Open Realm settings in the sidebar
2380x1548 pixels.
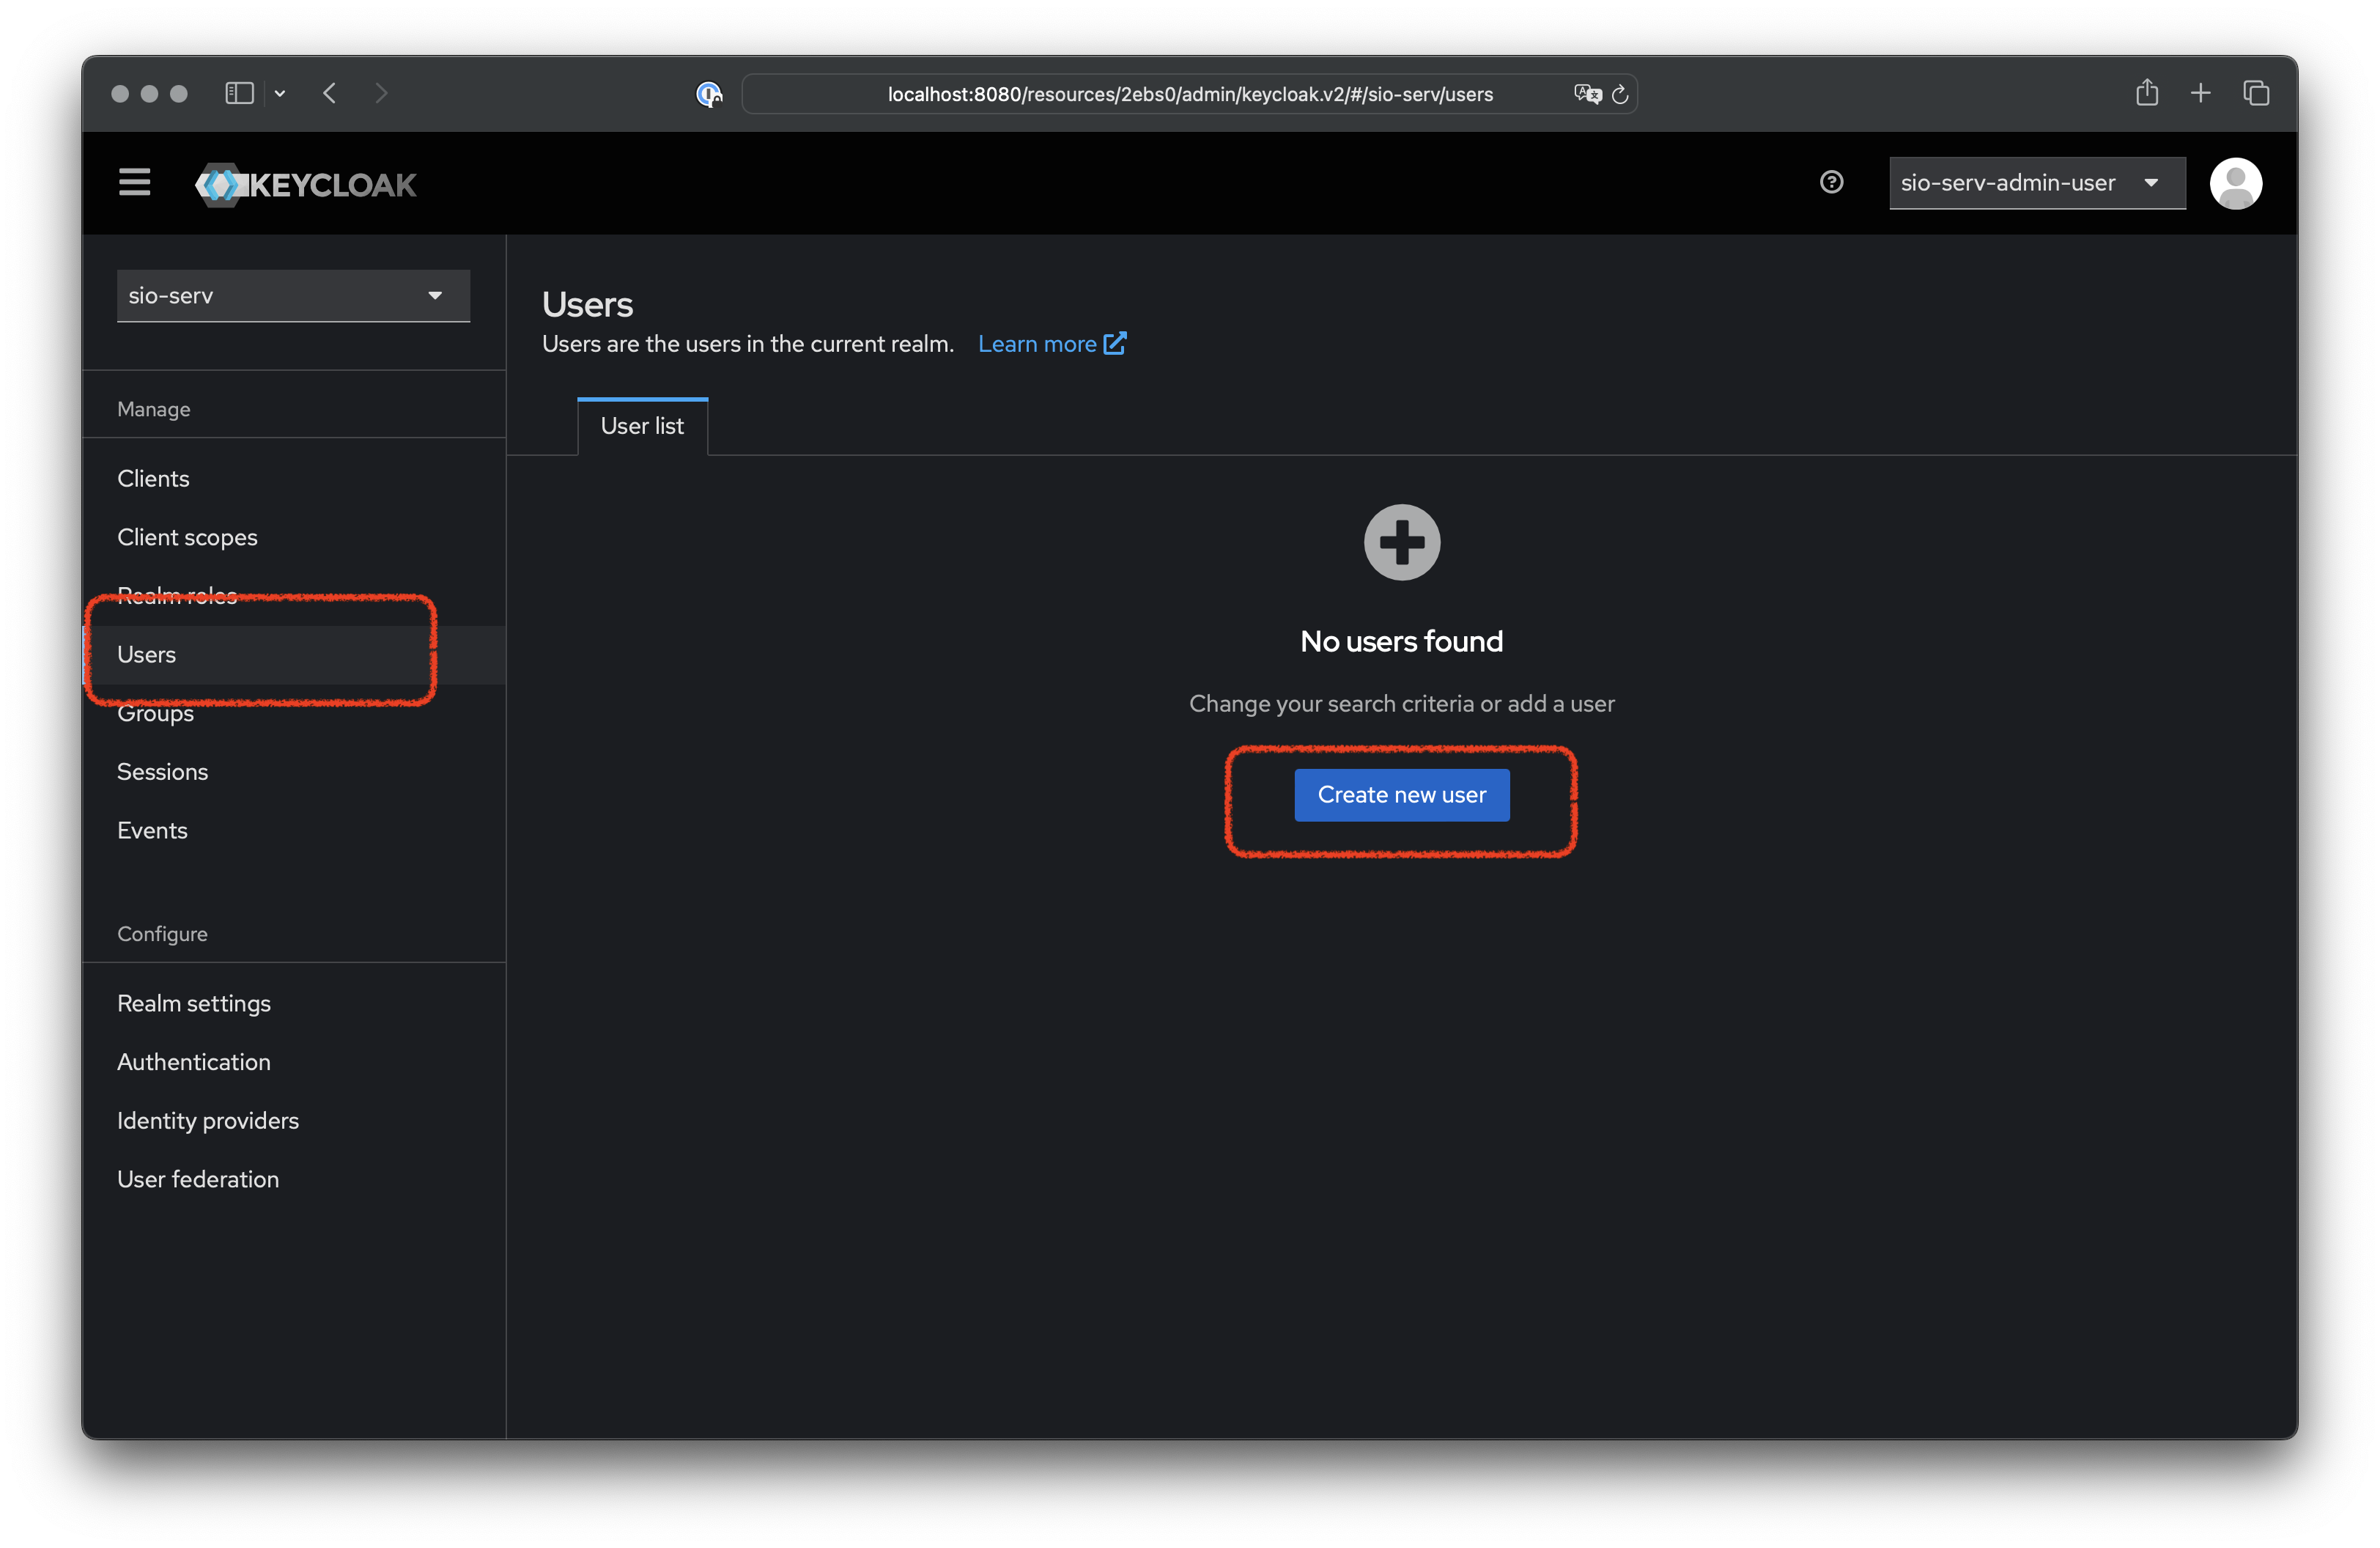293,1003
